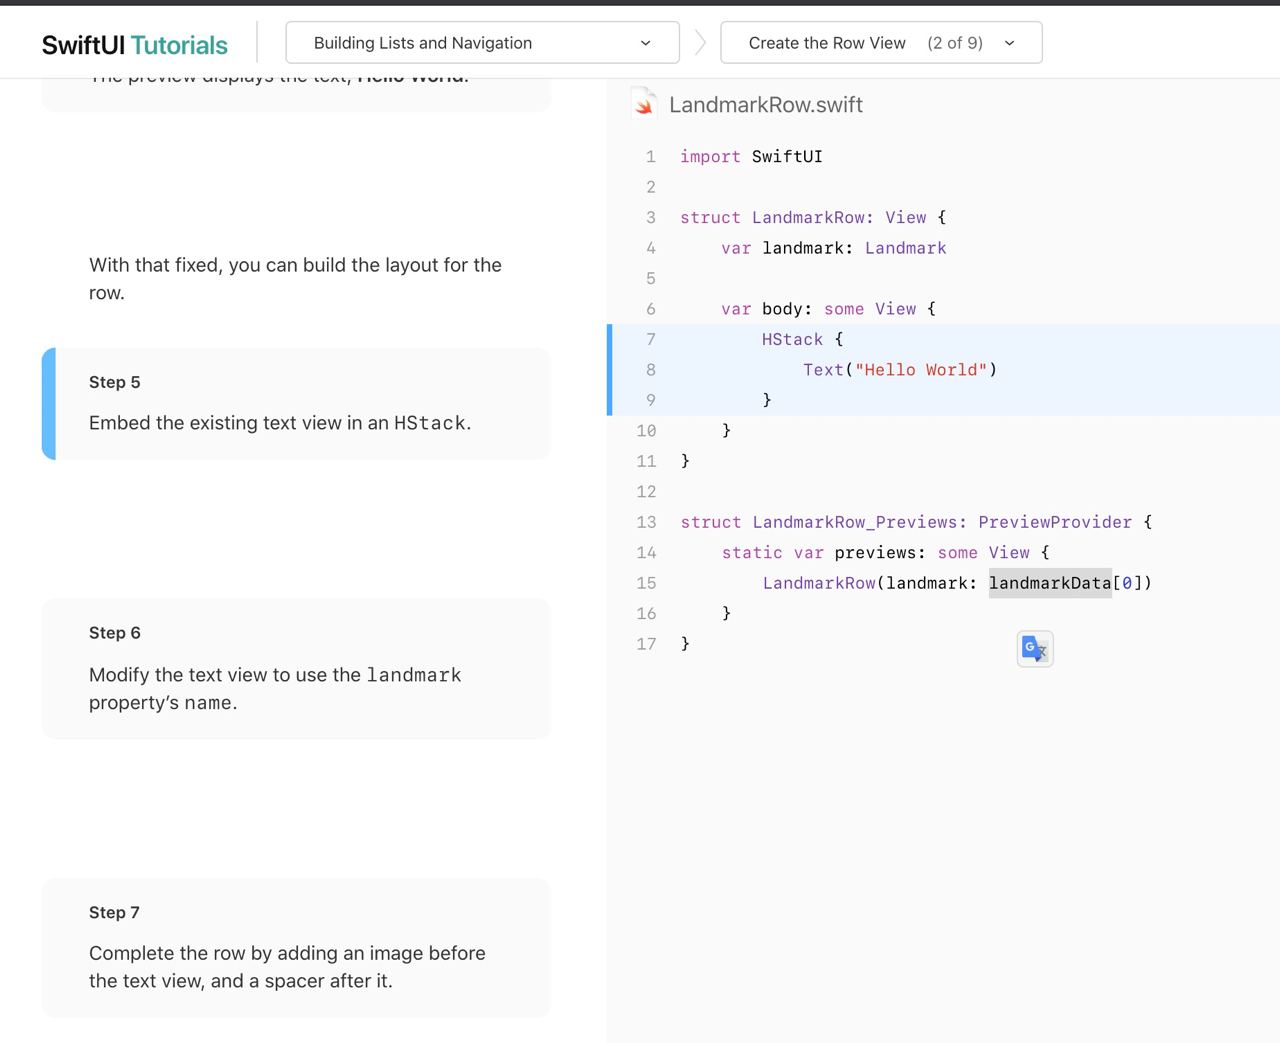Click the "HStack {" code line

click(803, 340)
